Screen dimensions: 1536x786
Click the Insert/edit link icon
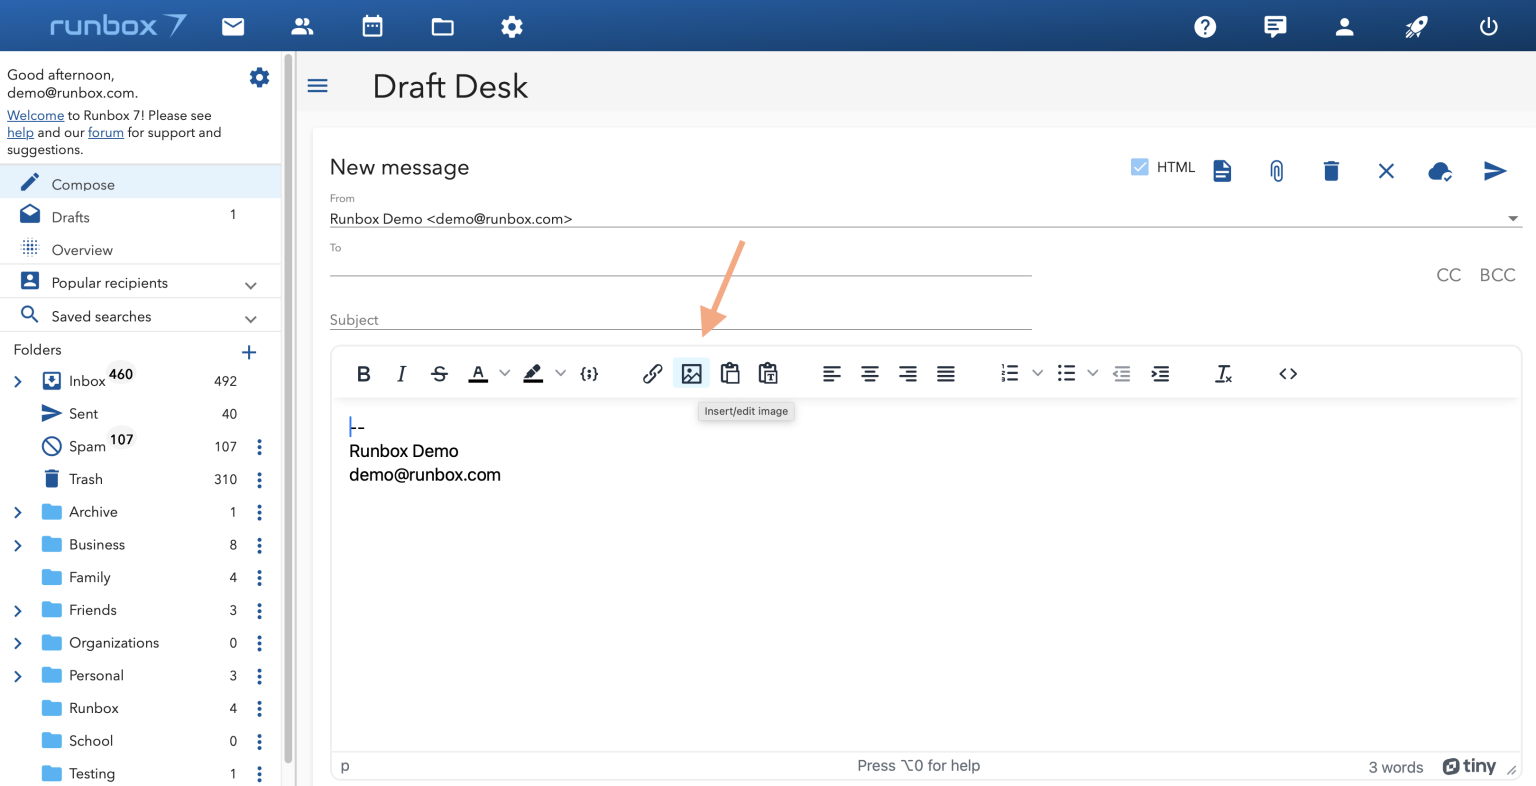click(x=652, y=374)
